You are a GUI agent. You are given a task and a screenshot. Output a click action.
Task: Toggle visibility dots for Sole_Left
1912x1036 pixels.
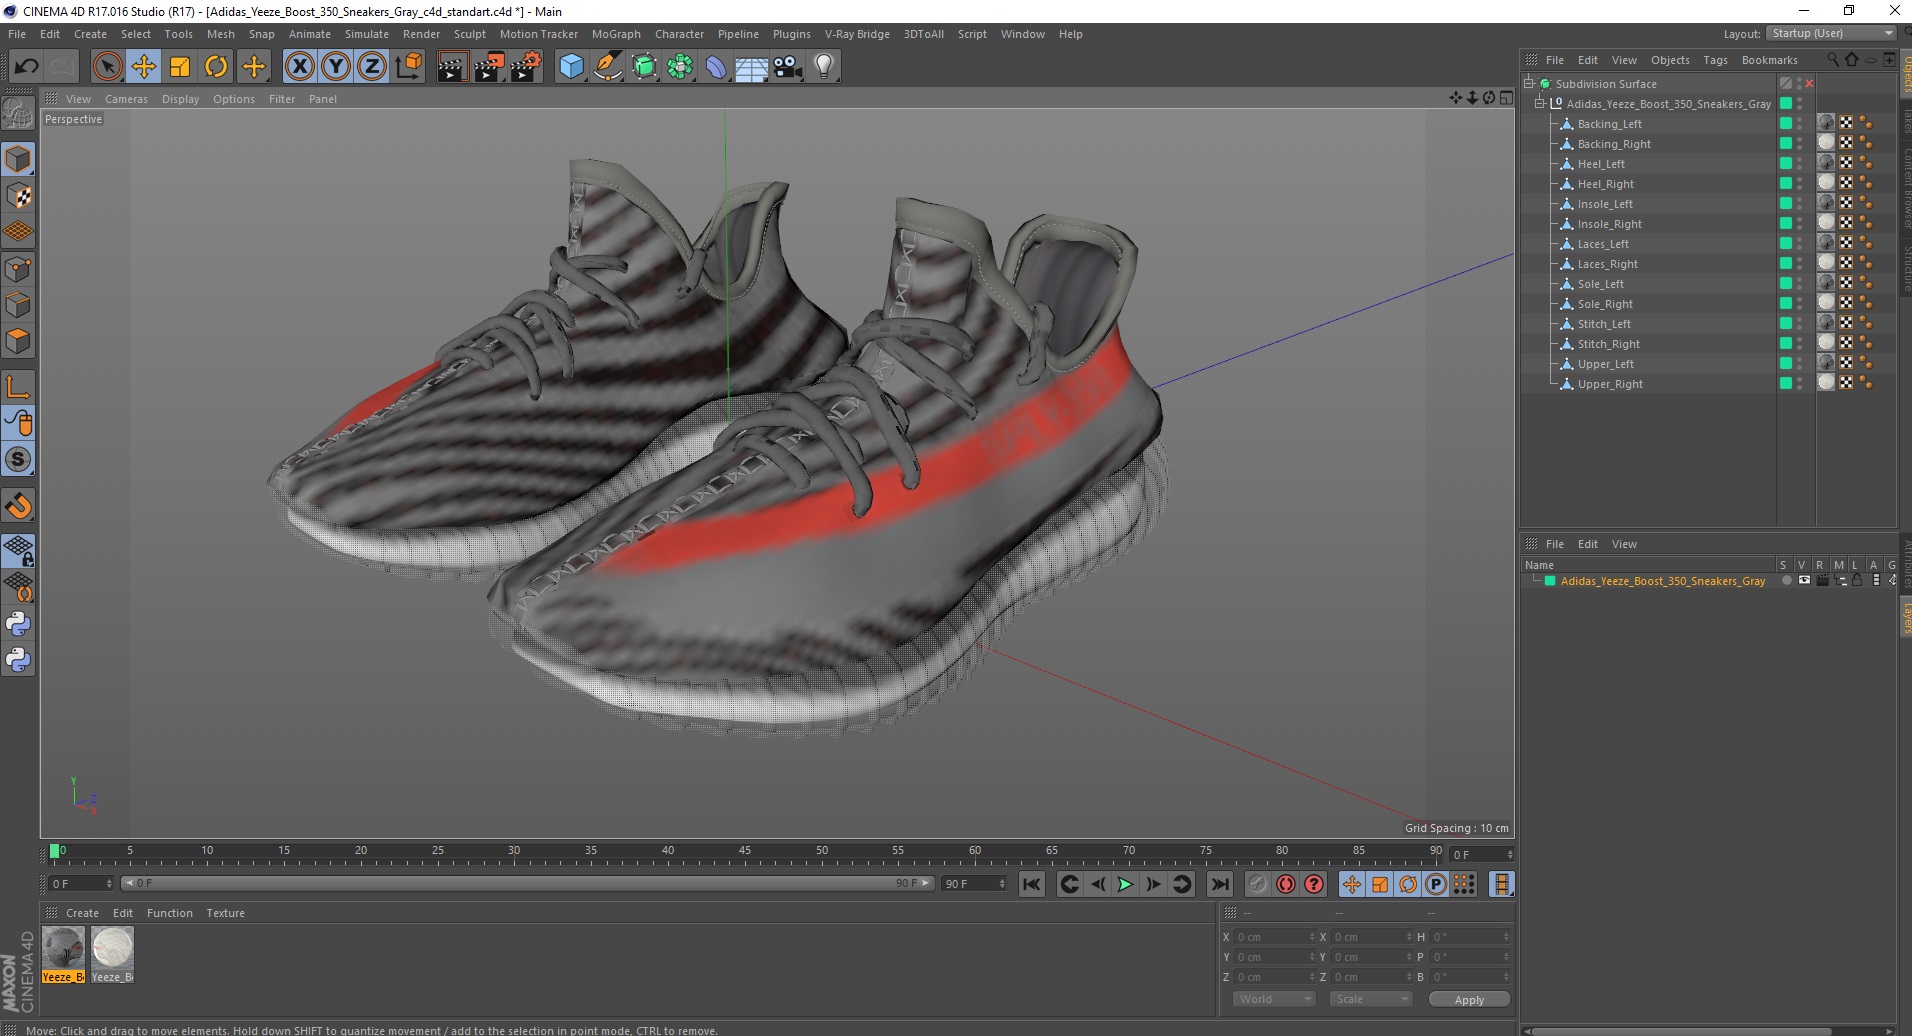tap(1799, 284)
